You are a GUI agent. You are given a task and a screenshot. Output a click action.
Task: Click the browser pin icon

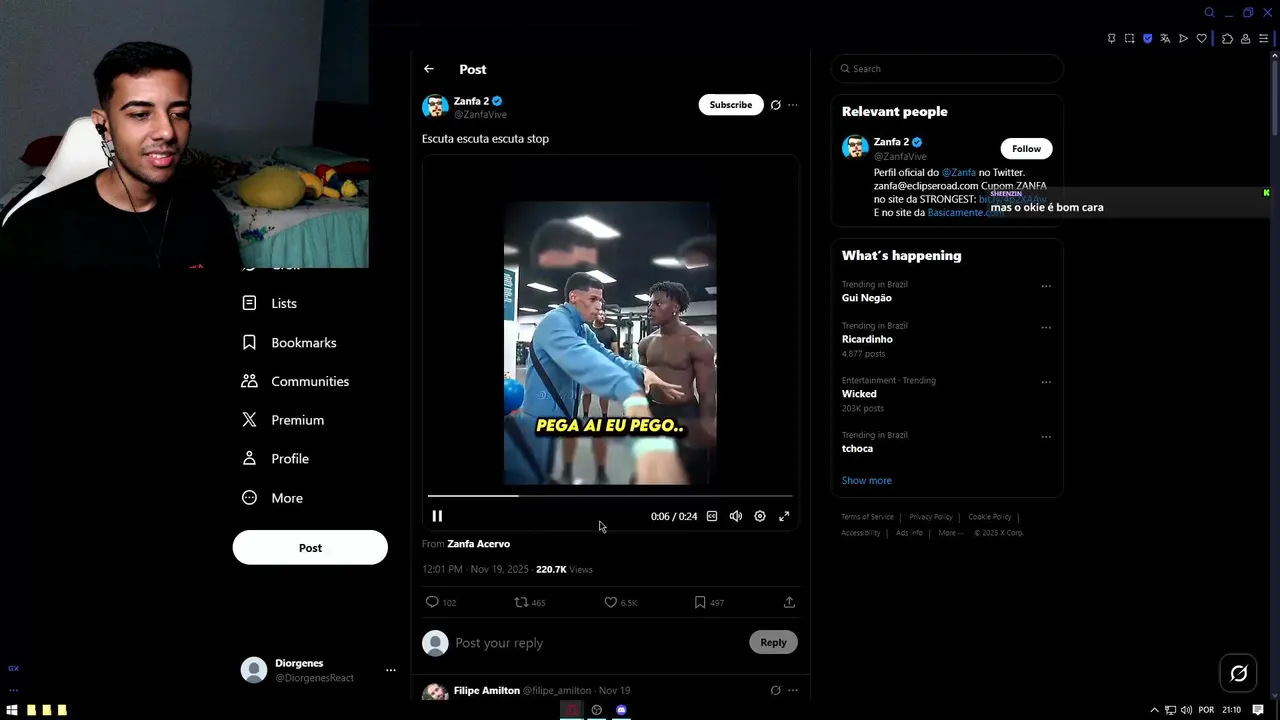coord(1111,39)
